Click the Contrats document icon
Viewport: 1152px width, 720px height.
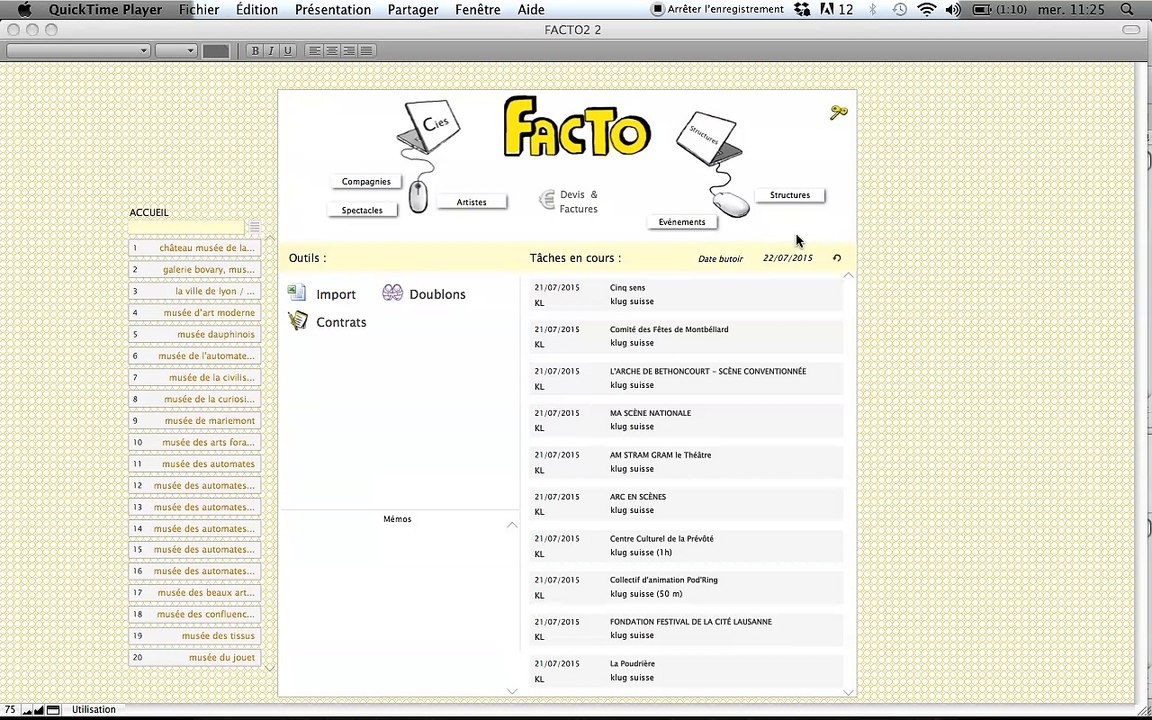pyautogui.click(x=298, y=321)
